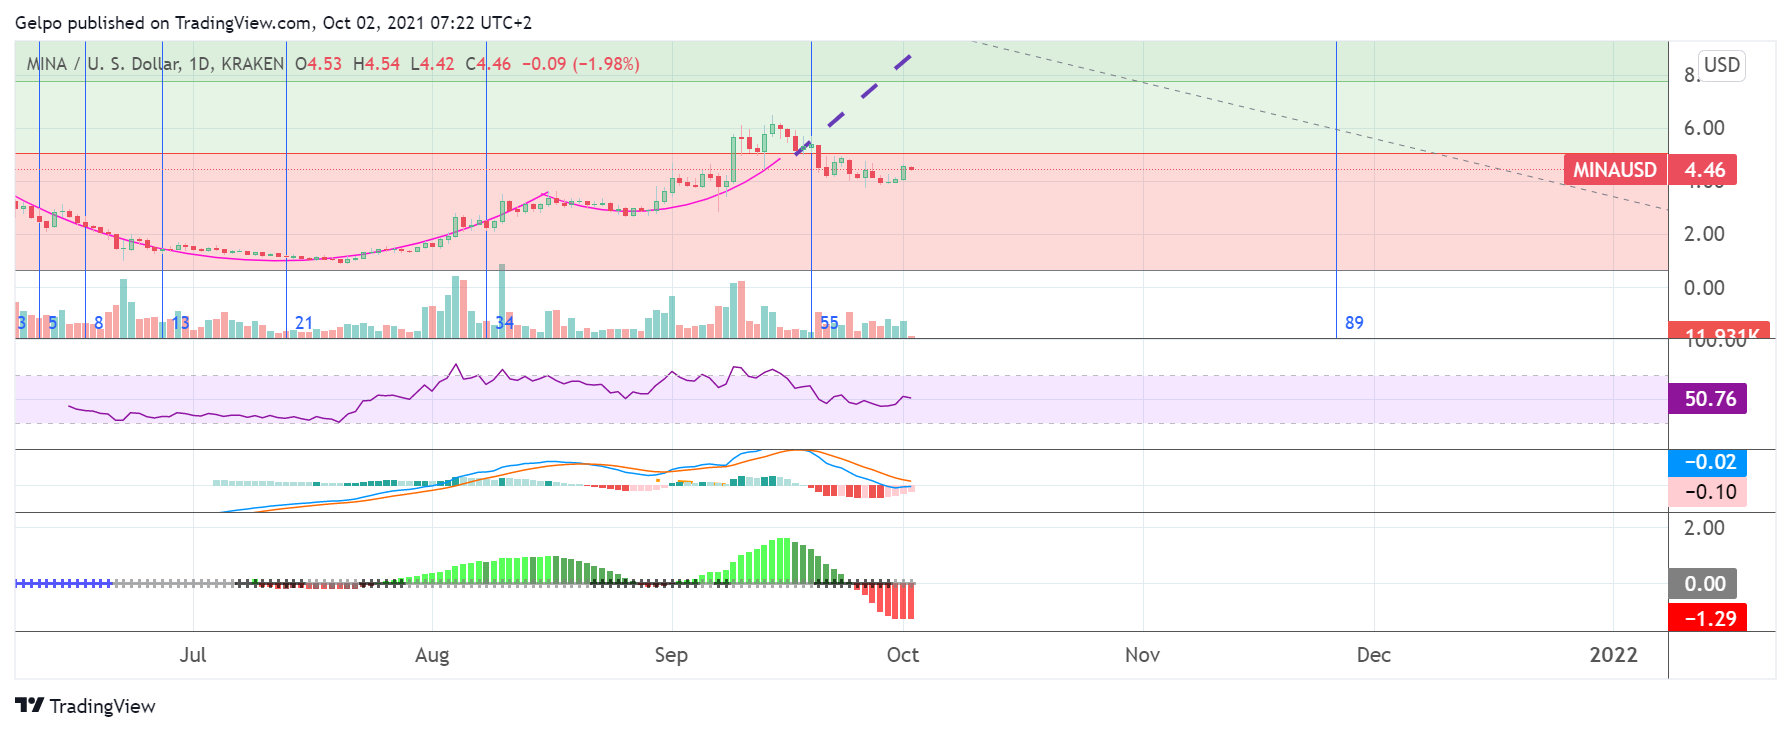This screenshot has height=732, width=1791.
Task: Click the Fibonacci time marker 34
Action: tap(505, 323)
